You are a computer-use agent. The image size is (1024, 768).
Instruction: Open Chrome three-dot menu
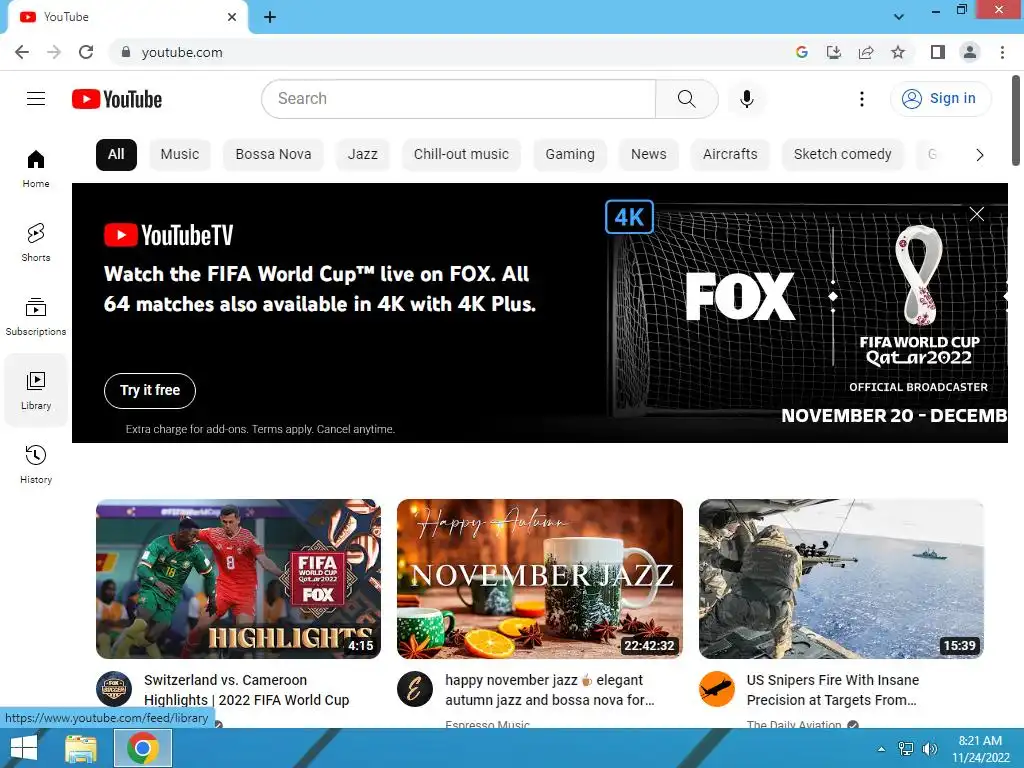(1002, 52)
